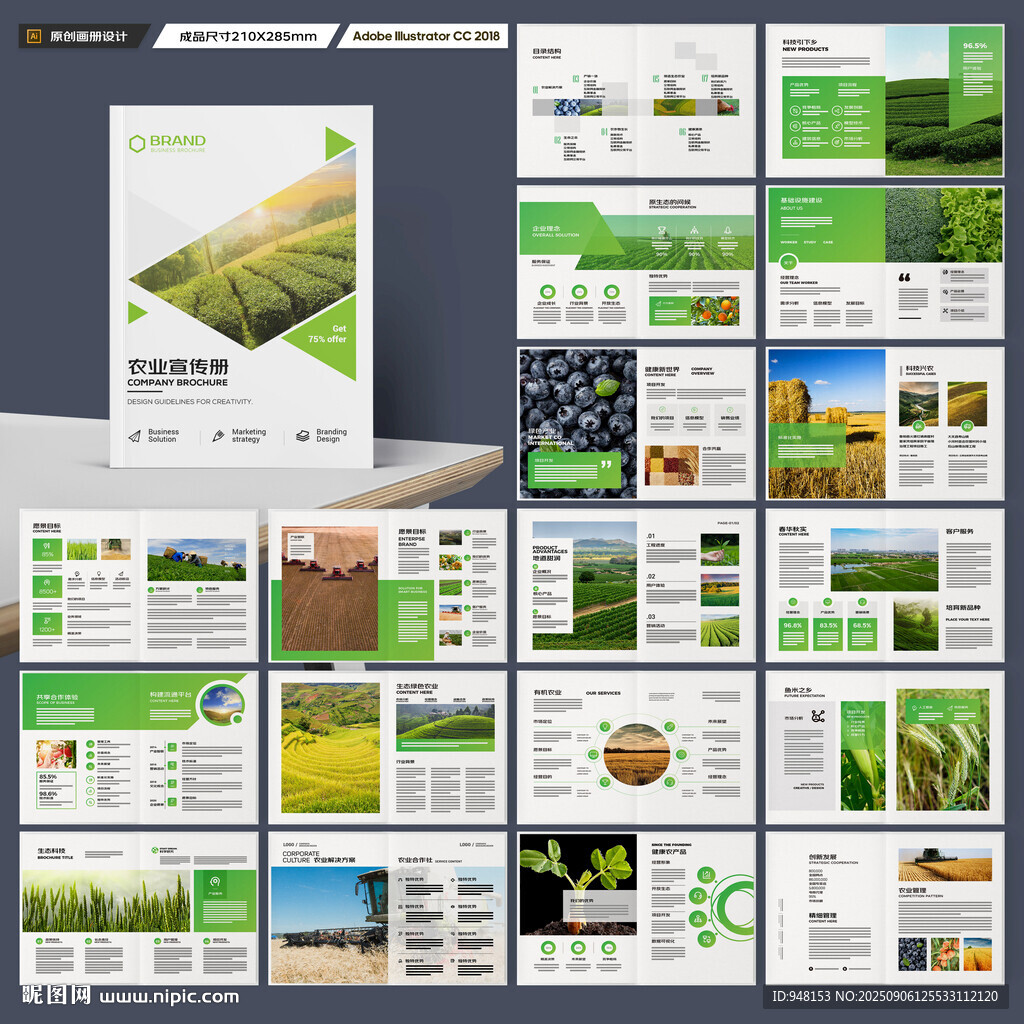Click the 客户服务 heading
1024x1024 pixels.
point(959,532)
